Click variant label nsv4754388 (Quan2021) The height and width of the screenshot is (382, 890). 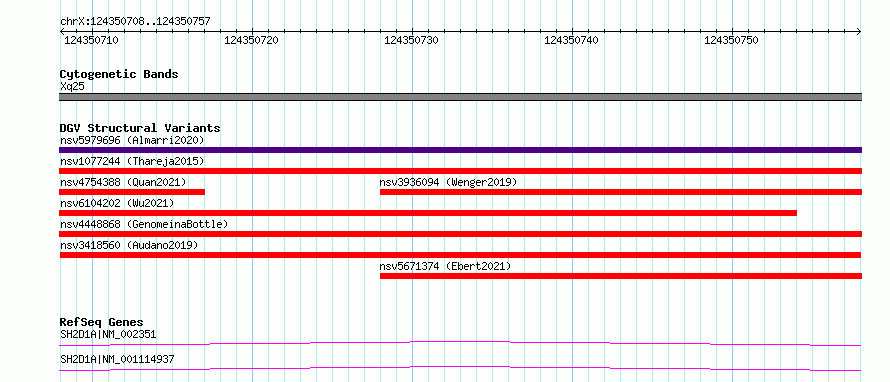coord(123,182)
